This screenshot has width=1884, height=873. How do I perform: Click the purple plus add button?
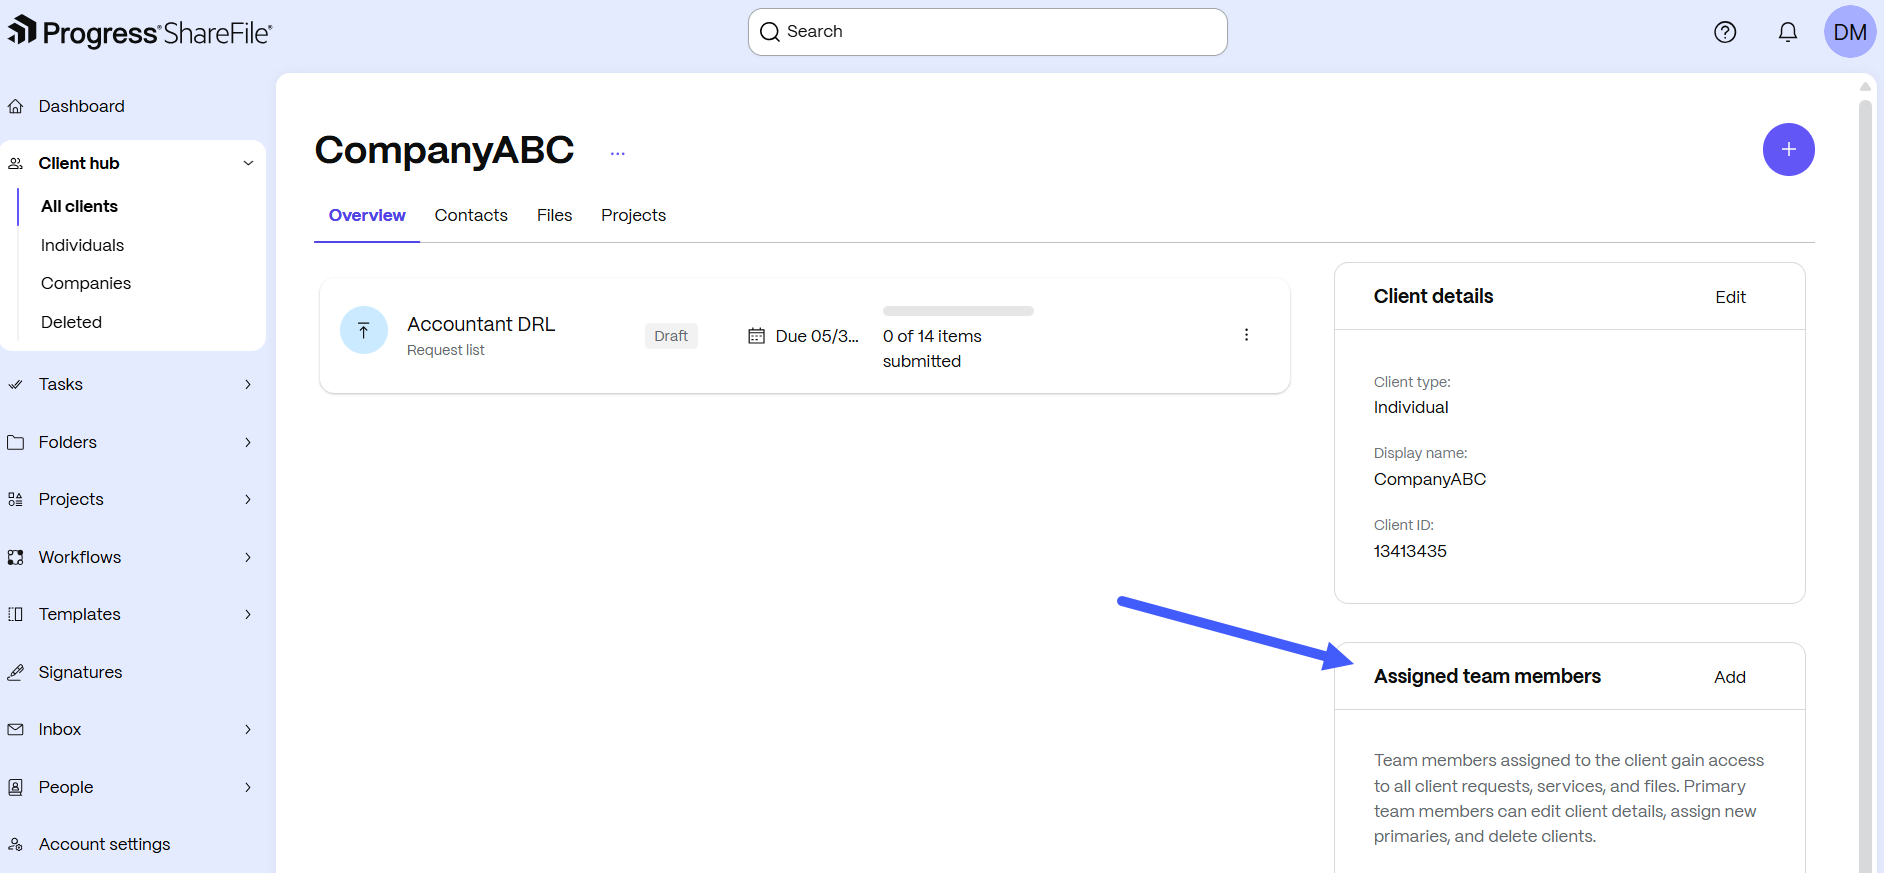coord(1789,149)
